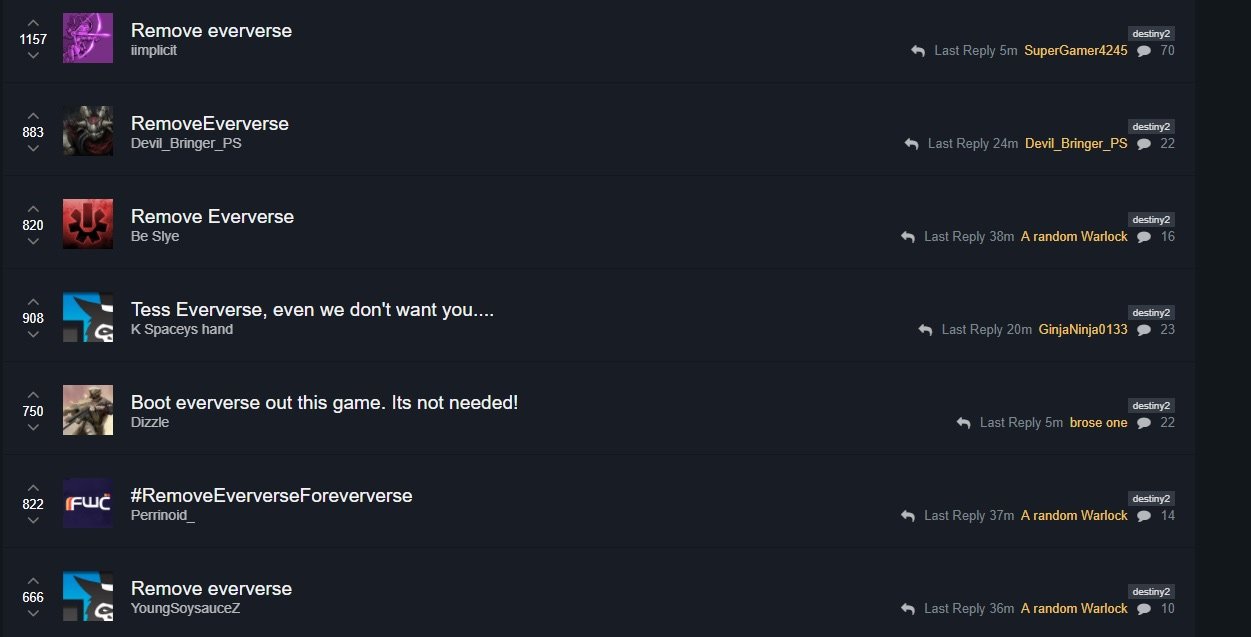1251x637 pixels.
Task: Visit GinjaNinja0133's profile link
Action: (1083, 330)
